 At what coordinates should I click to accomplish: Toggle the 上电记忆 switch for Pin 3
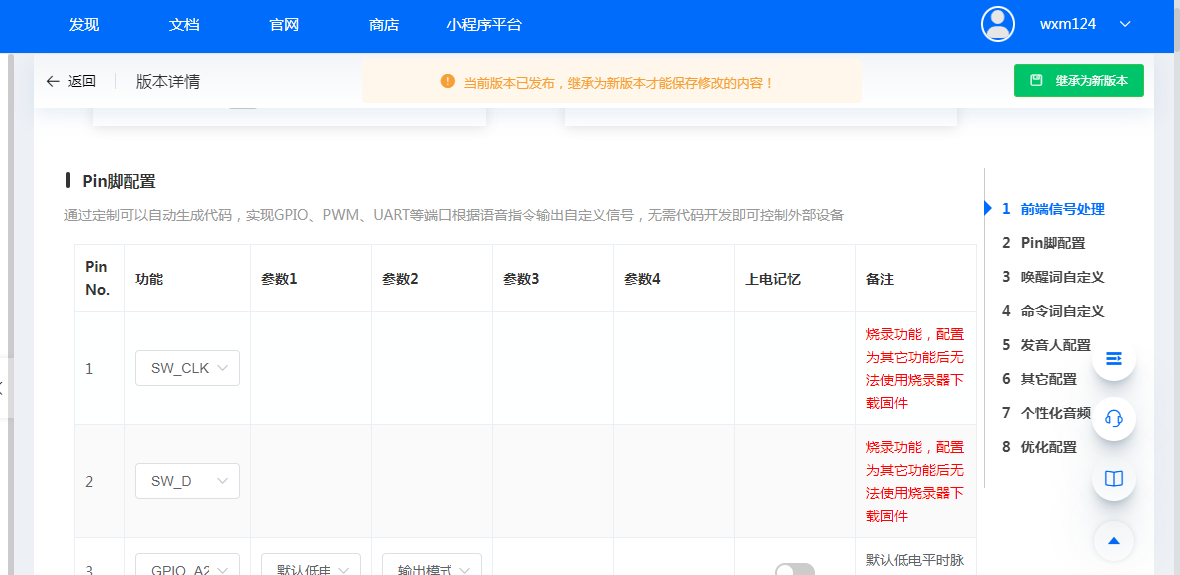(795, 569)
